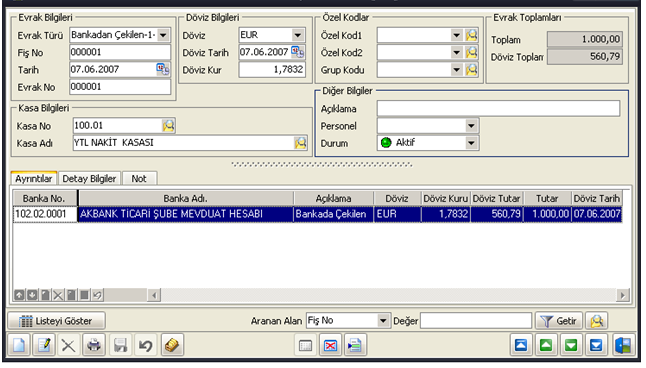
Task: Open the Evrak Türü dropdown
Action: click(x=163, y=35)
